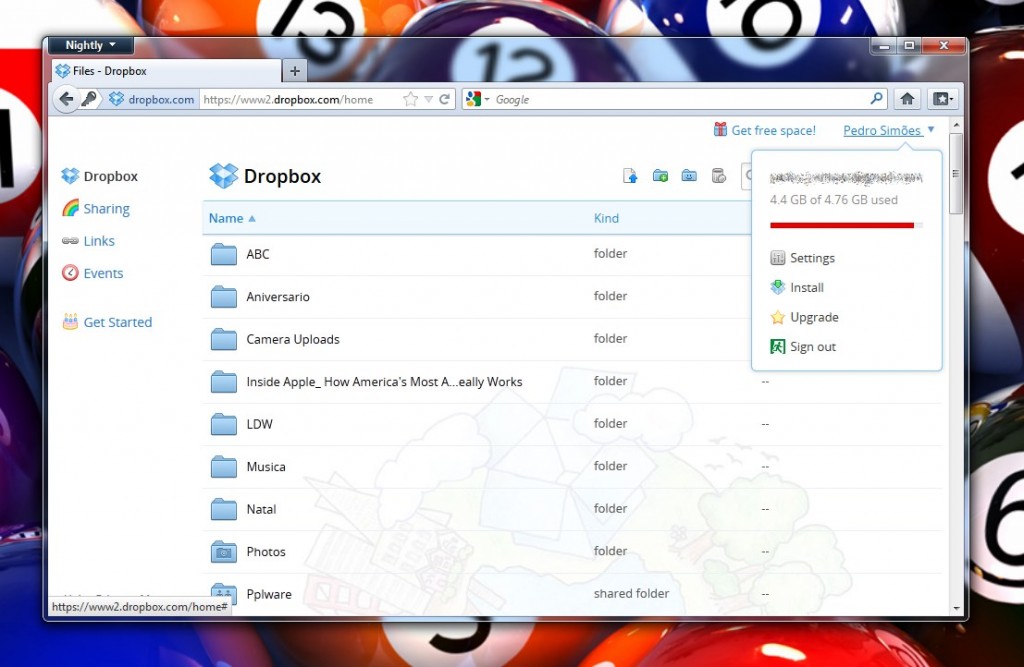Click the Google search engine icon
The height and width of the screenshot is (667, 1024).
pyautogui.click(x=473, y=99)
